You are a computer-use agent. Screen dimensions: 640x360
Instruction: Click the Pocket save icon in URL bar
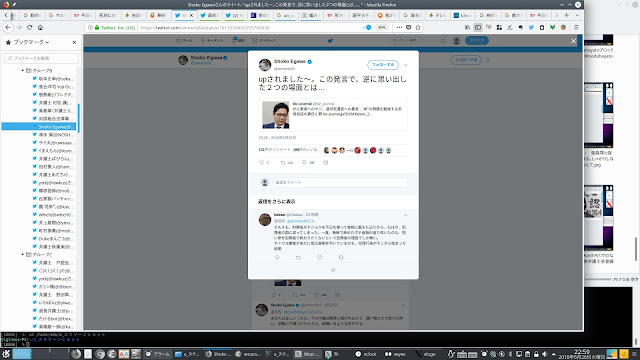point(409,27)
